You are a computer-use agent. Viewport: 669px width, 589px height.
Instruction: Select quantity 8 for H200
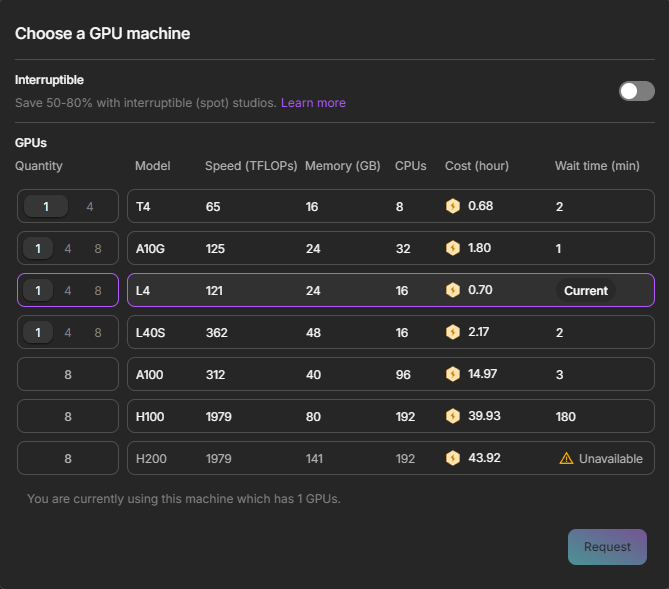[68, 458]
